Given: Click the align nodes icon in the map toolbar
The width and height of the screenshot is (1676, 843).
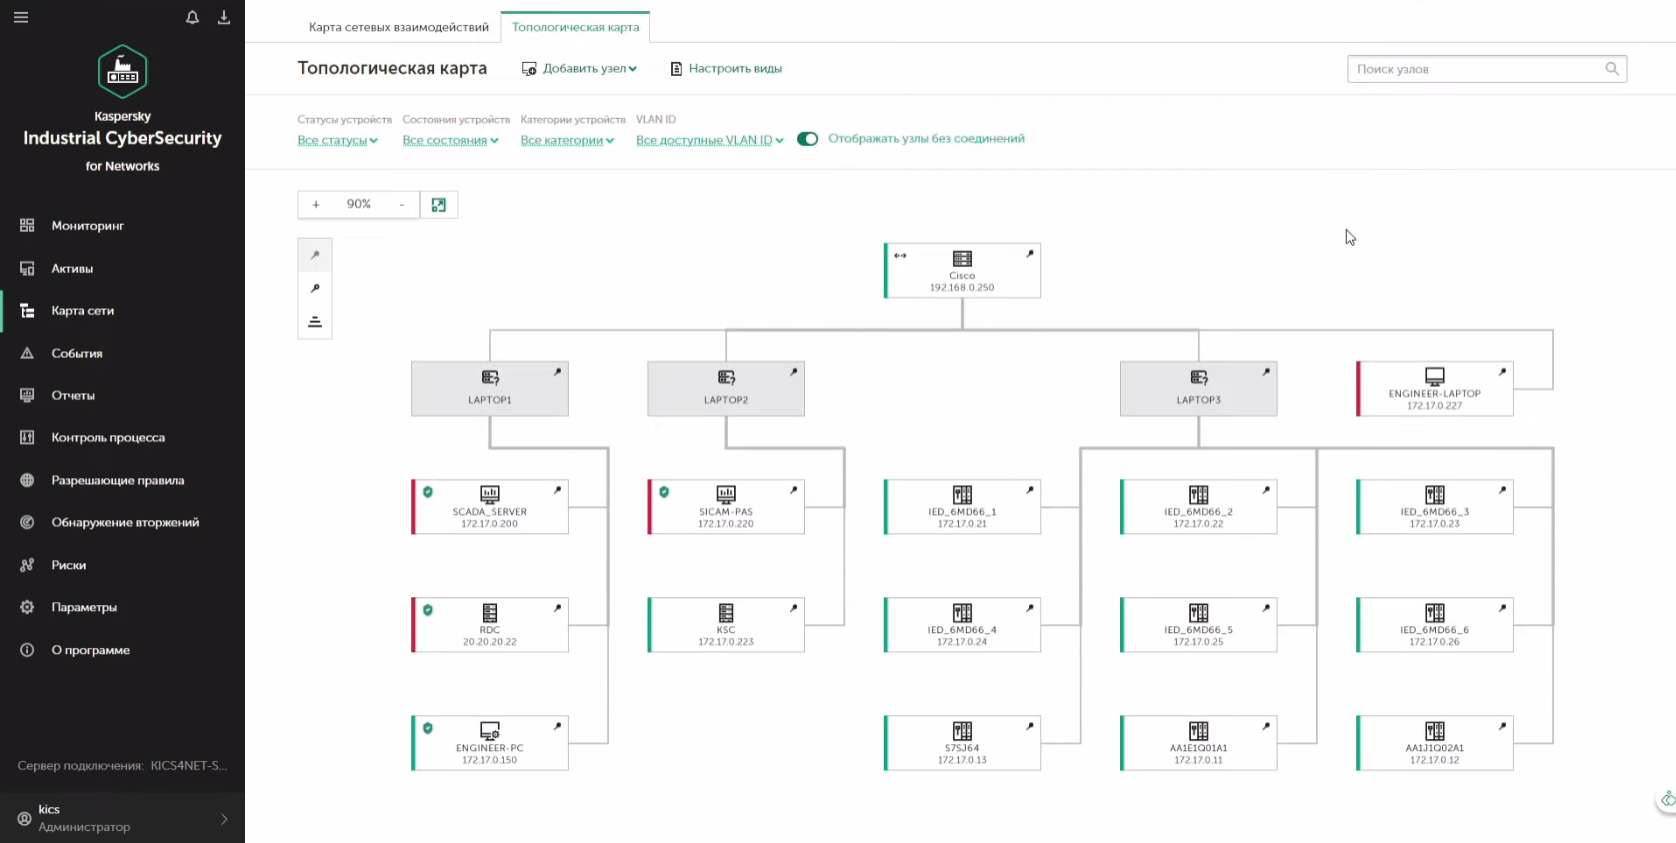Looking at the screenshot, I should tap(315, 322).
